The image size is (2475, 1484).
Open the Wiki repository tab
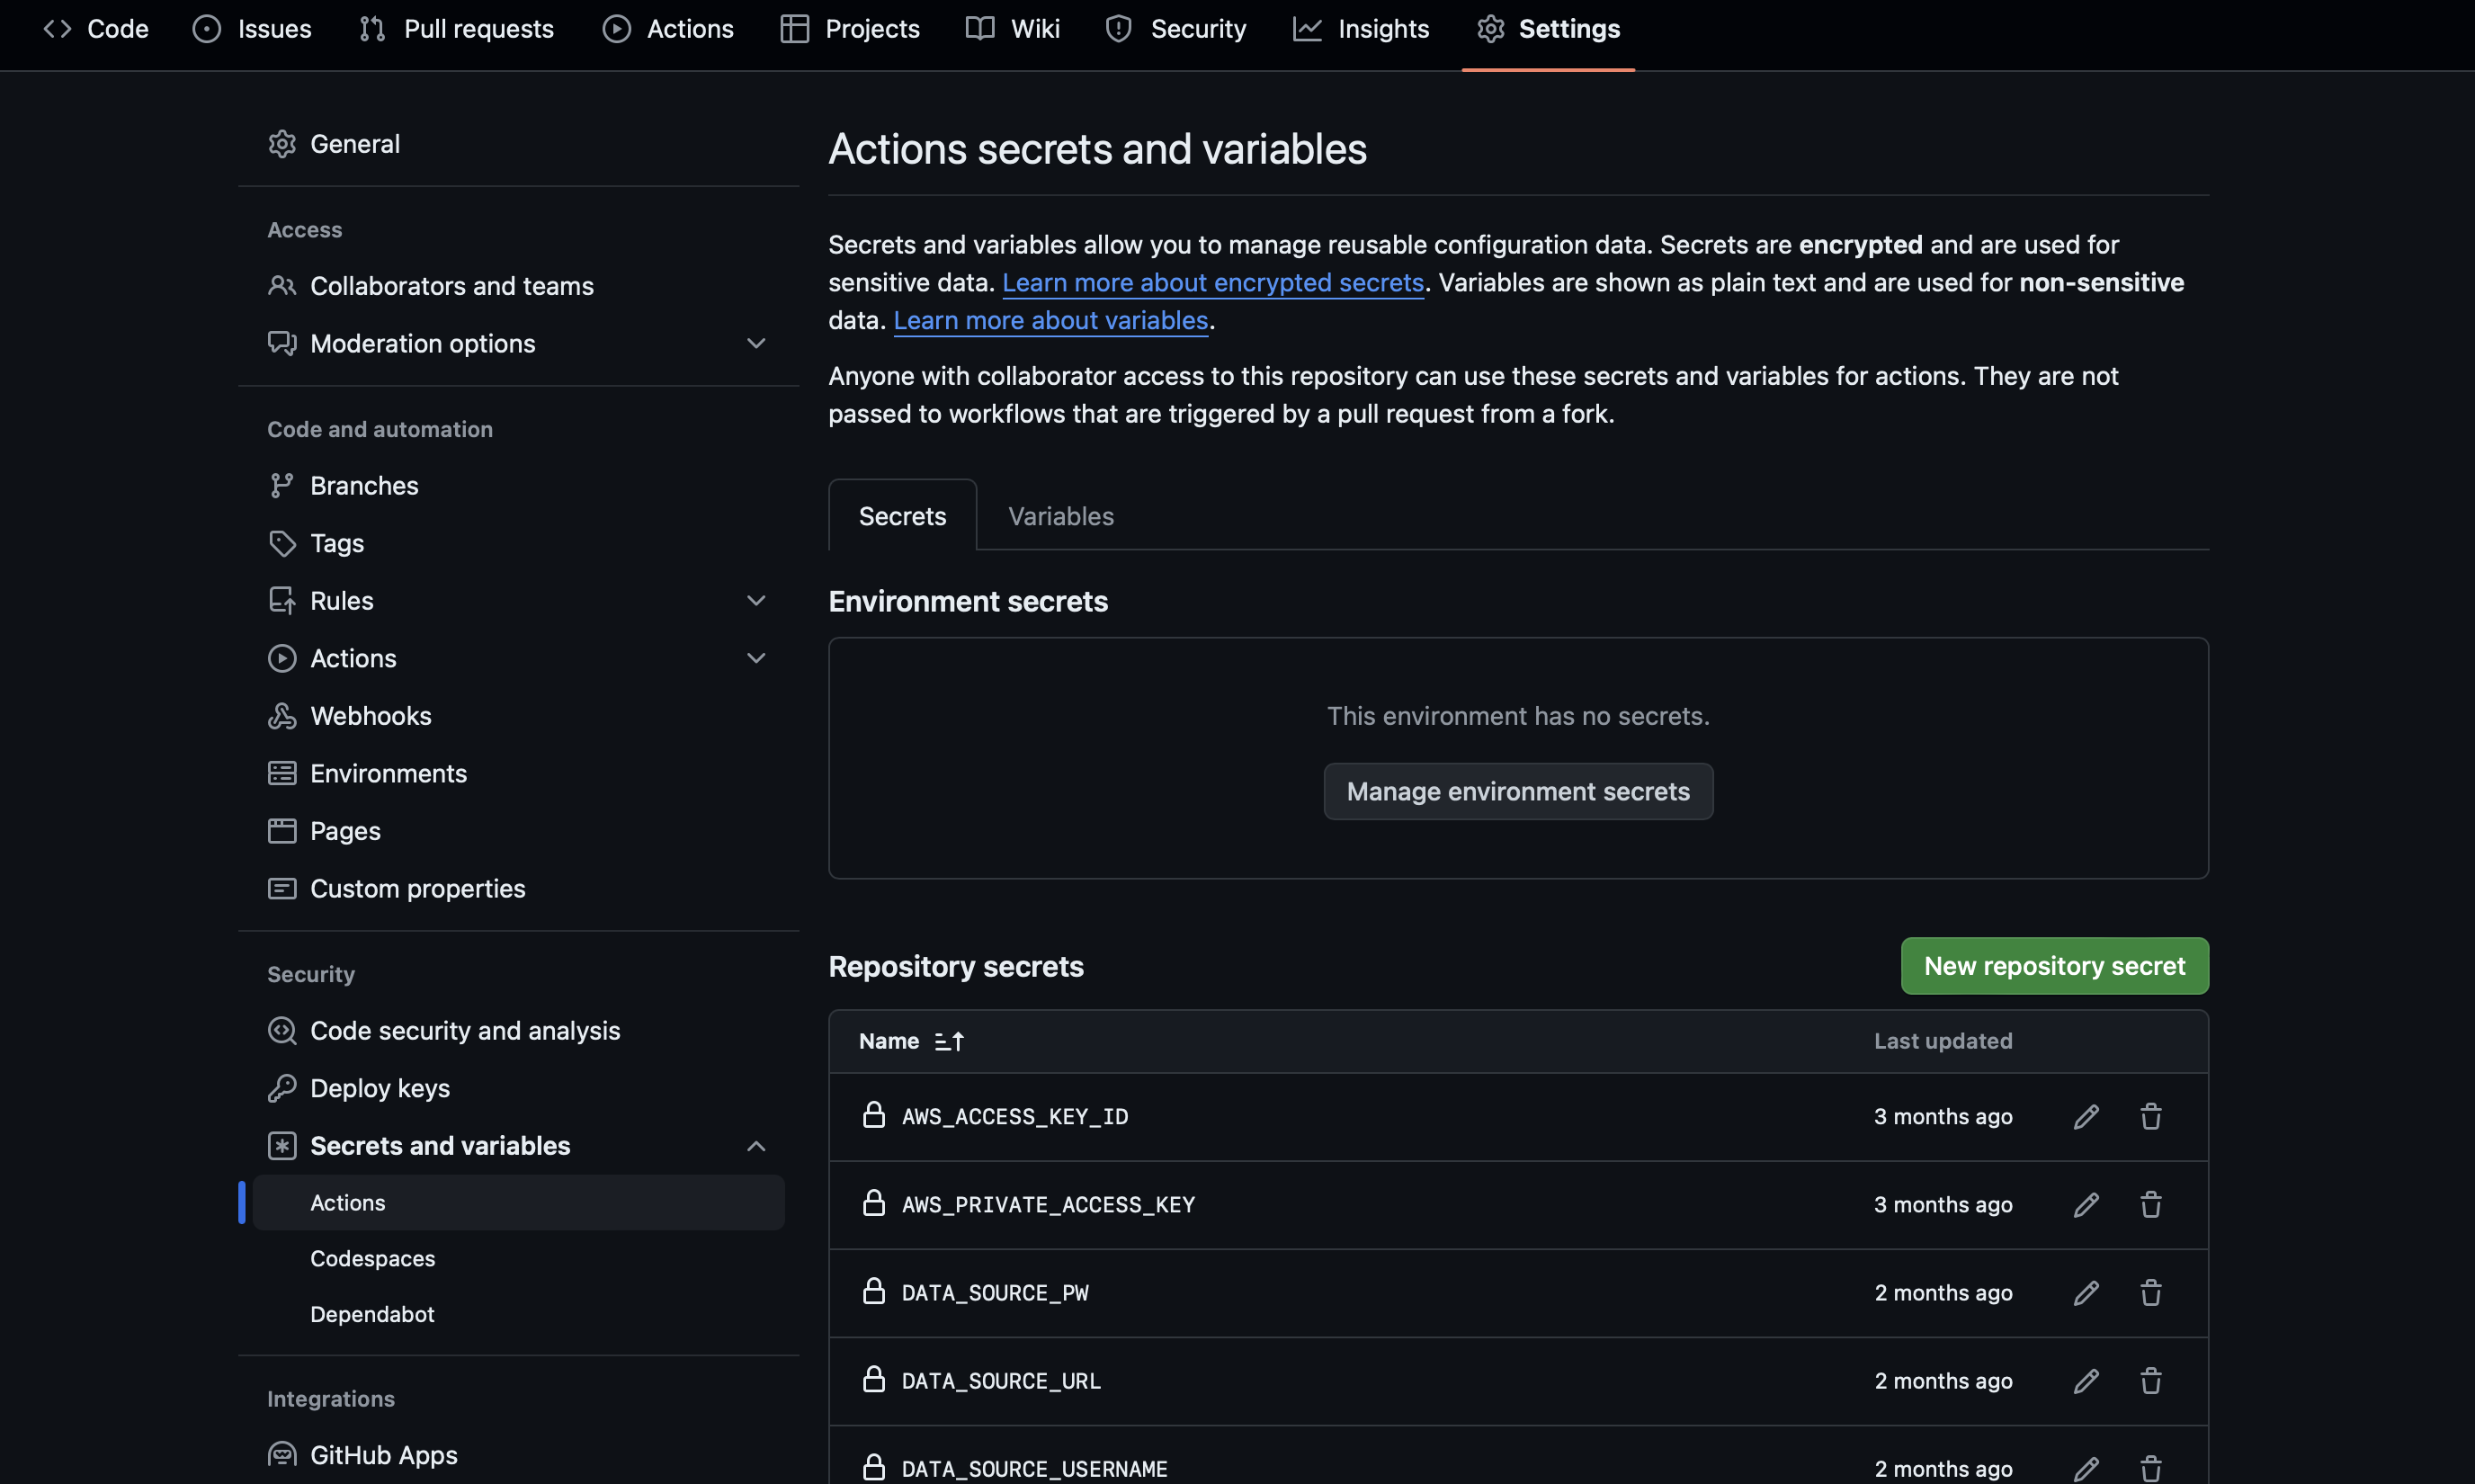click(1013, 29)
